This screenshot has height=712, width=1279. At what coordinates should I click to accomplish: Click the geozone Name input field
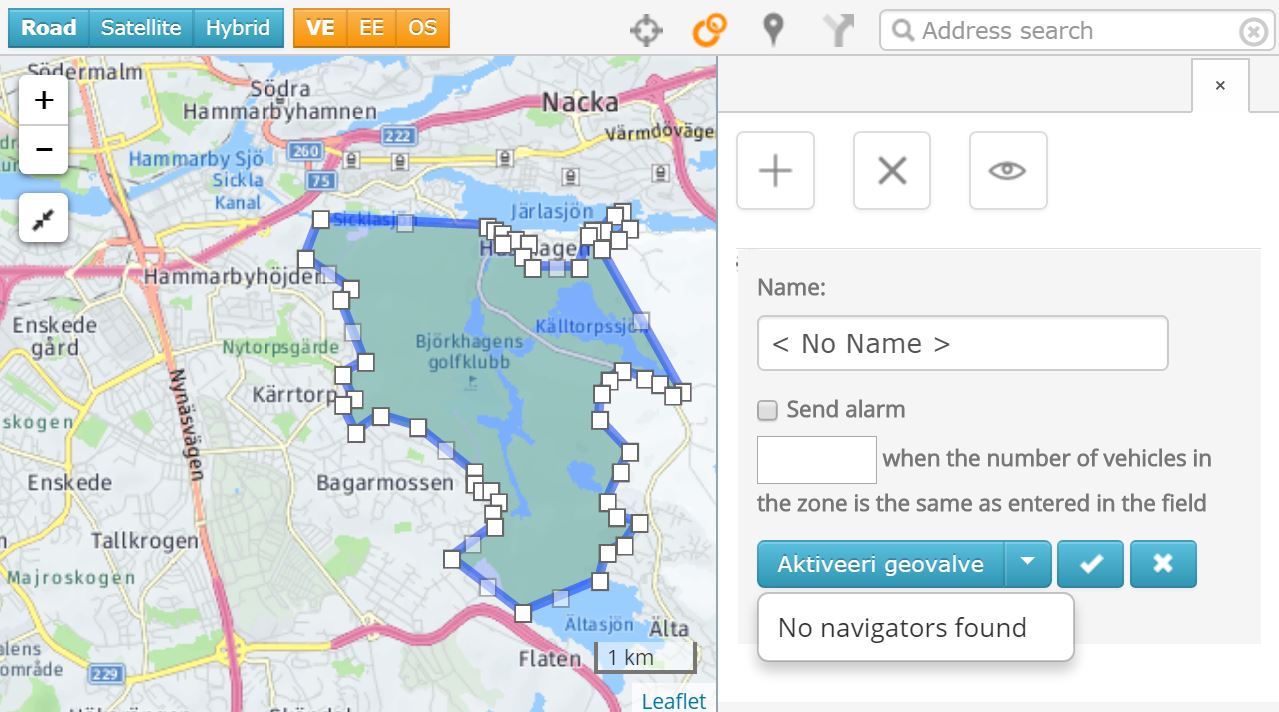click(x=962, y=344)
